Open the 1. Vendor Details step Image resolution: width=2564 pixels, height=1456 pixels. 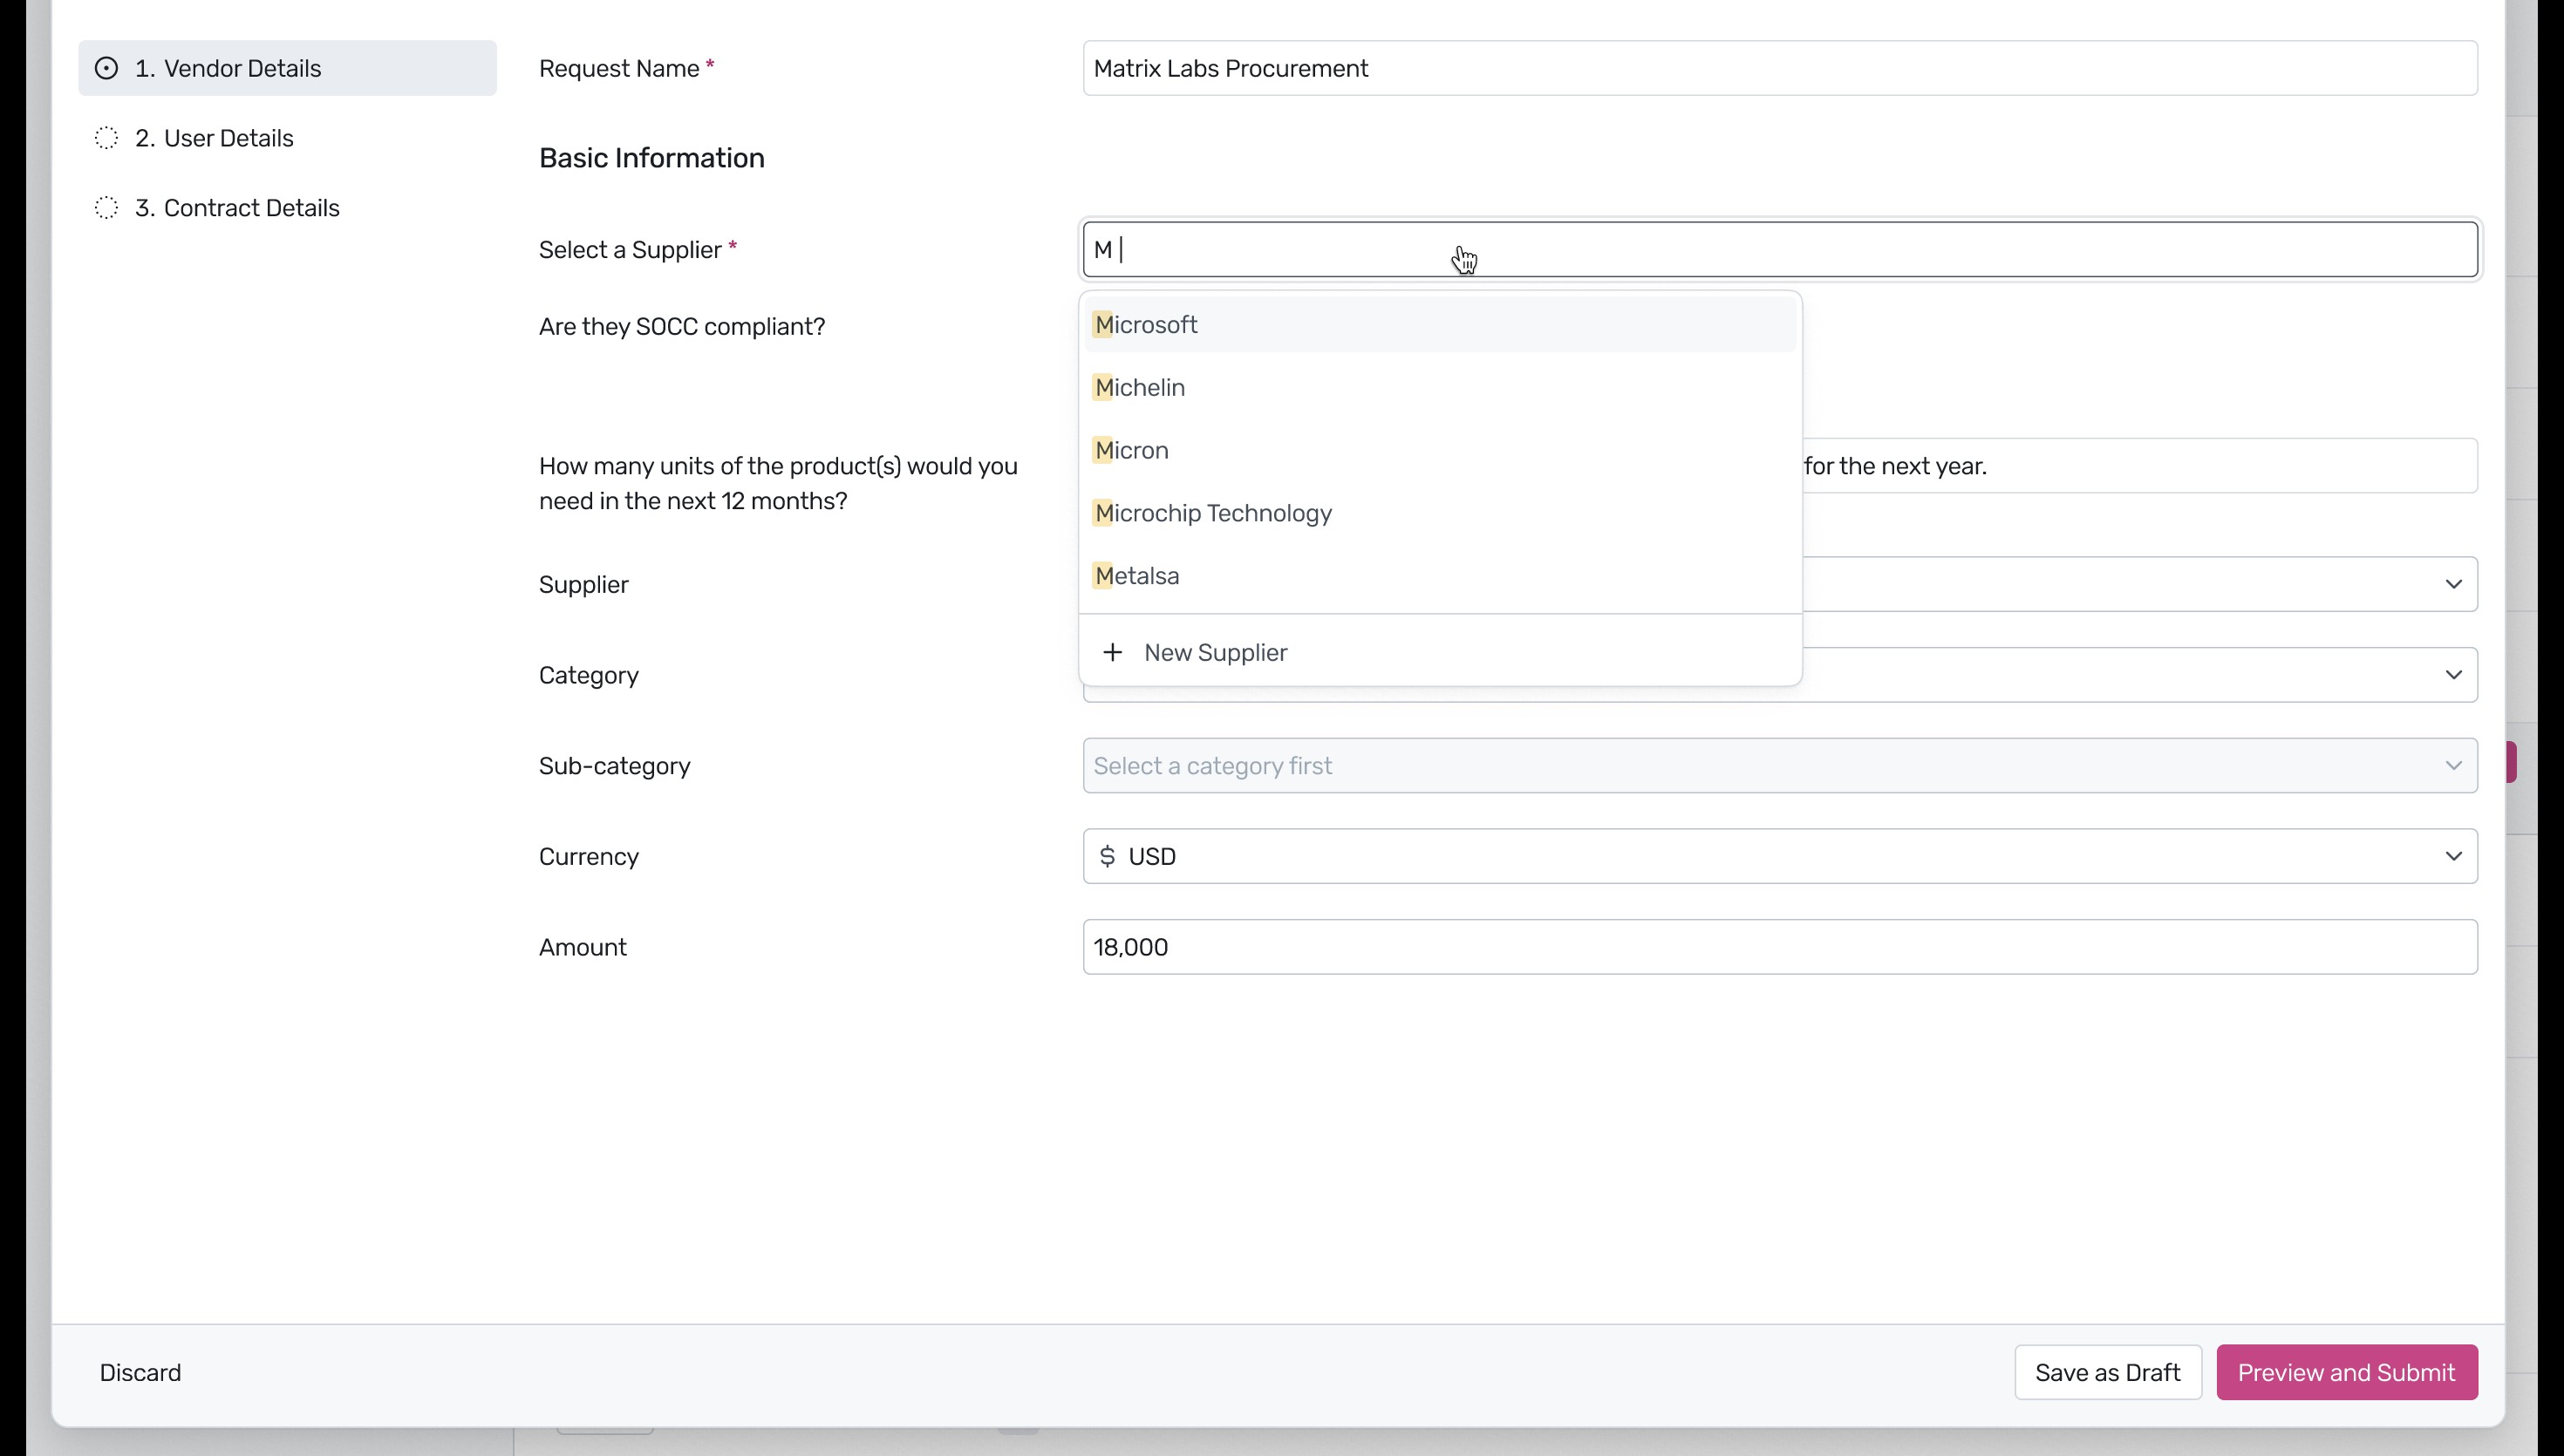(287, 68)
